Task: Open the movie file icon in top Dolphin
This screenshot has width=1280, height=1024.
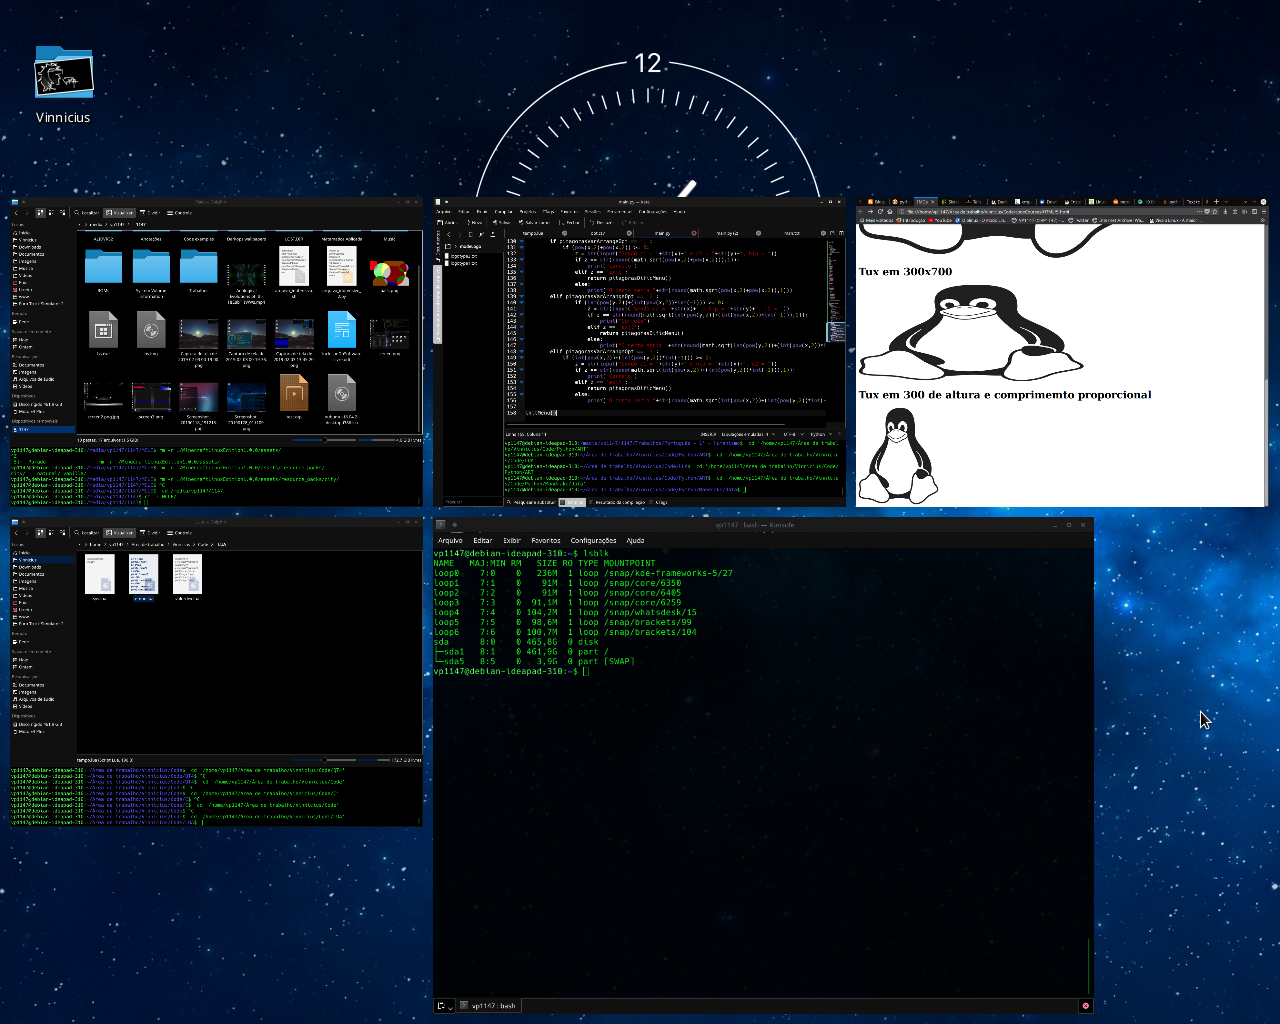Action: 294,393
